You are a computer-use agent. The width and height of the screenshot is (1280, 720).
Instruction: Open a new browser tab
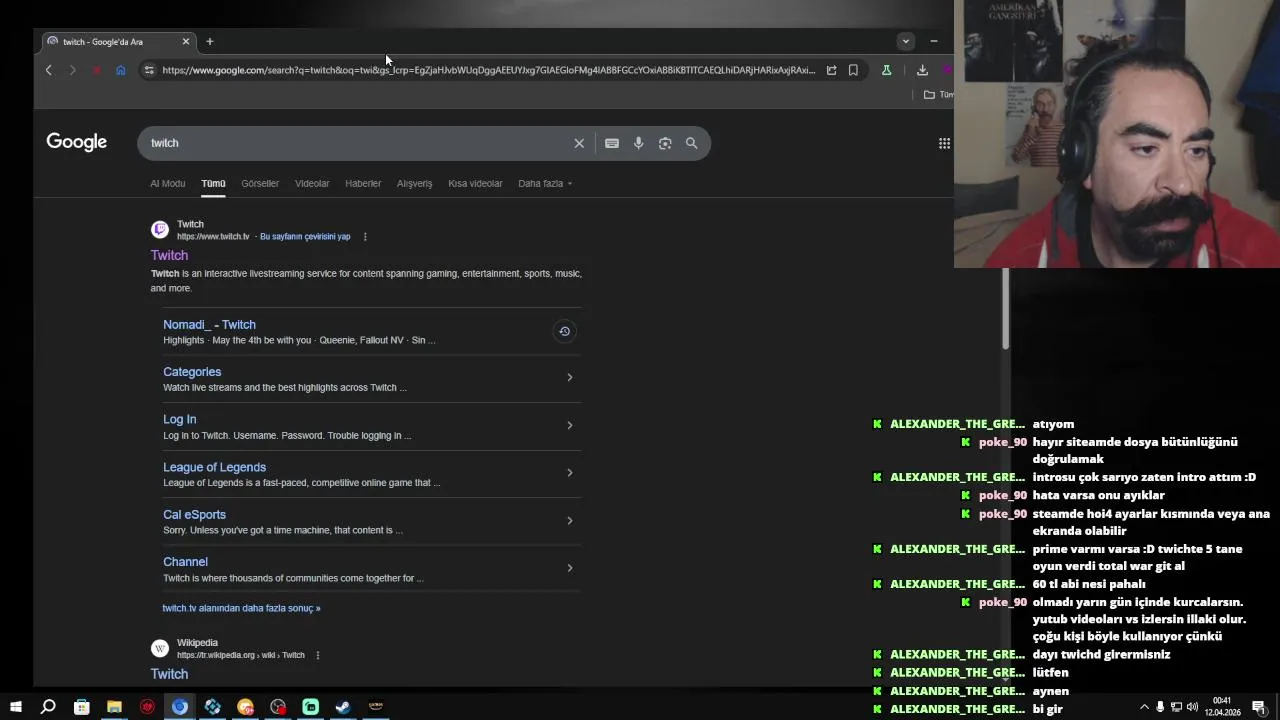(x=209, y=41)
